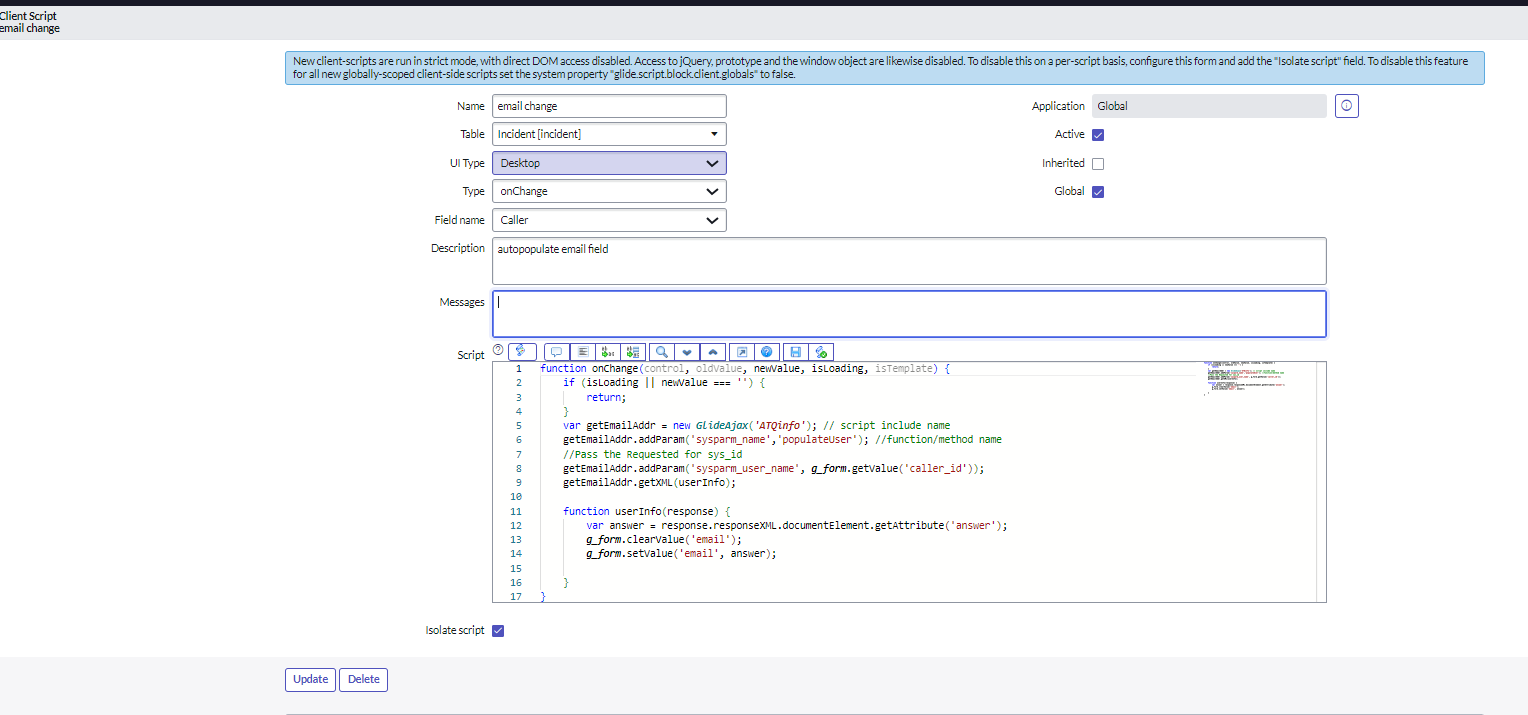Click into the Name text field
Viewport: 1528px width, 715px height.
(608, 106)
